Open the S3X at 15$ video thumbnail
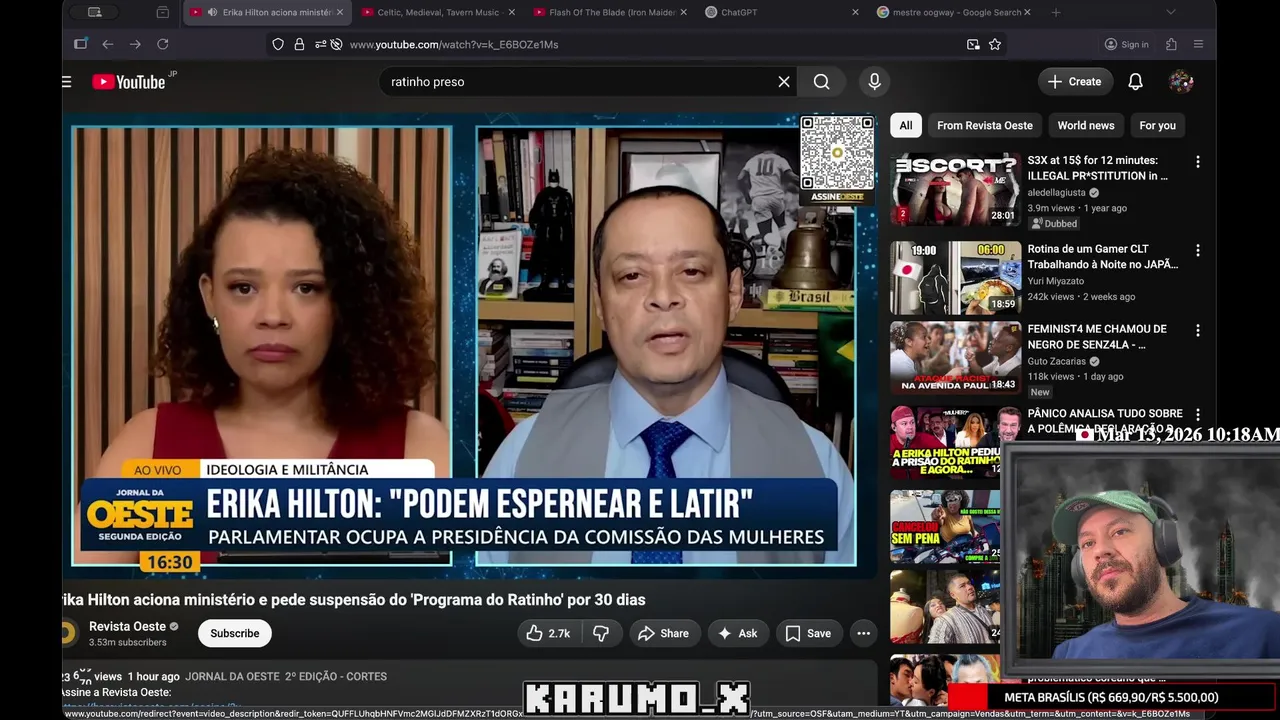The height and width of the screenshot is (720, 1280). [x=956, y=190]
